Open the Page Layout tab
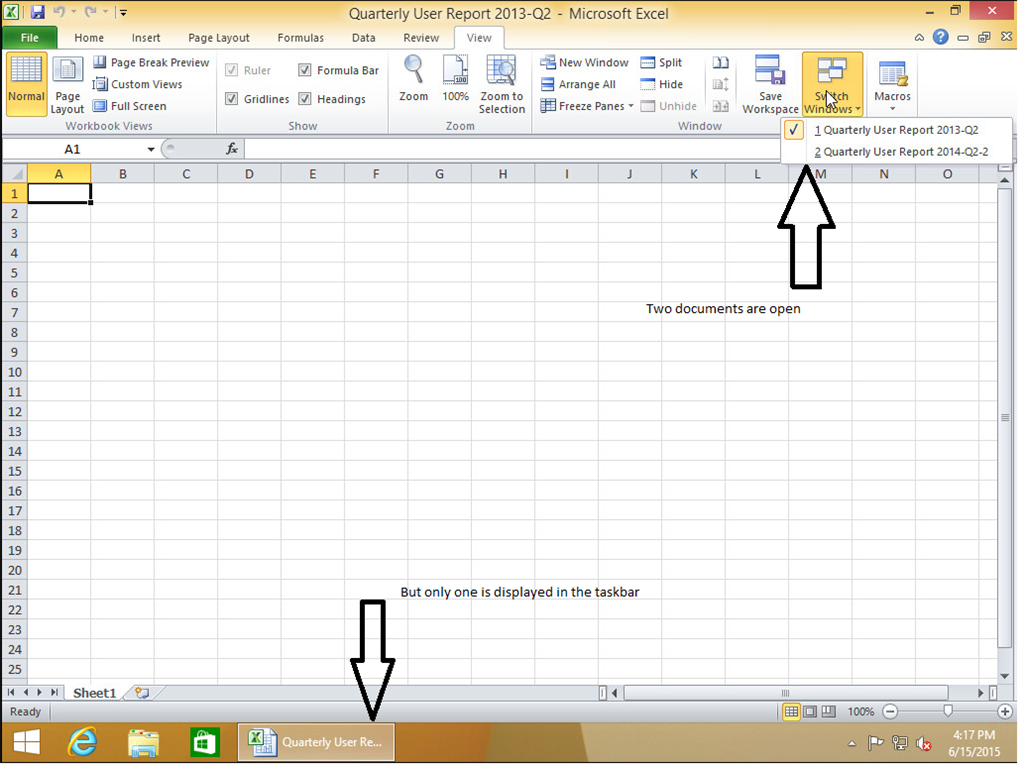Screen dimensions: 1024x766 pos(219,38)
